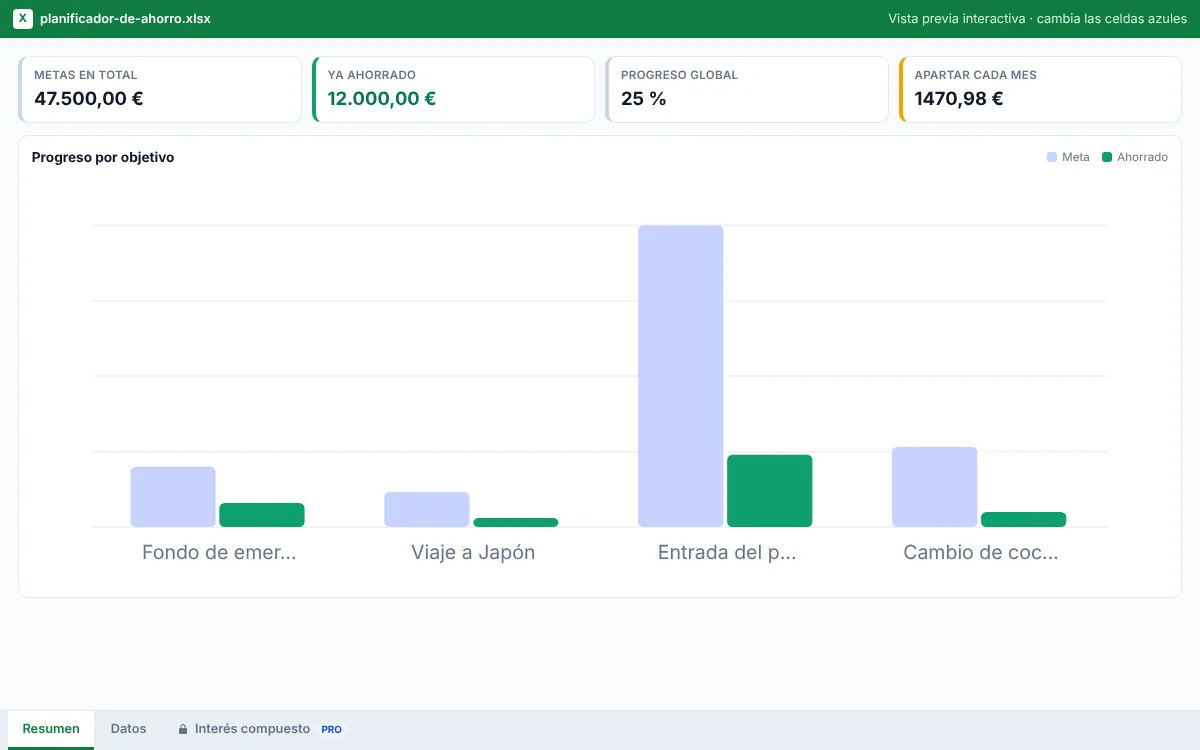The image size is (1200, 750).
Task: Click the Cambio de coc... axis label
Action: point(981,552)
